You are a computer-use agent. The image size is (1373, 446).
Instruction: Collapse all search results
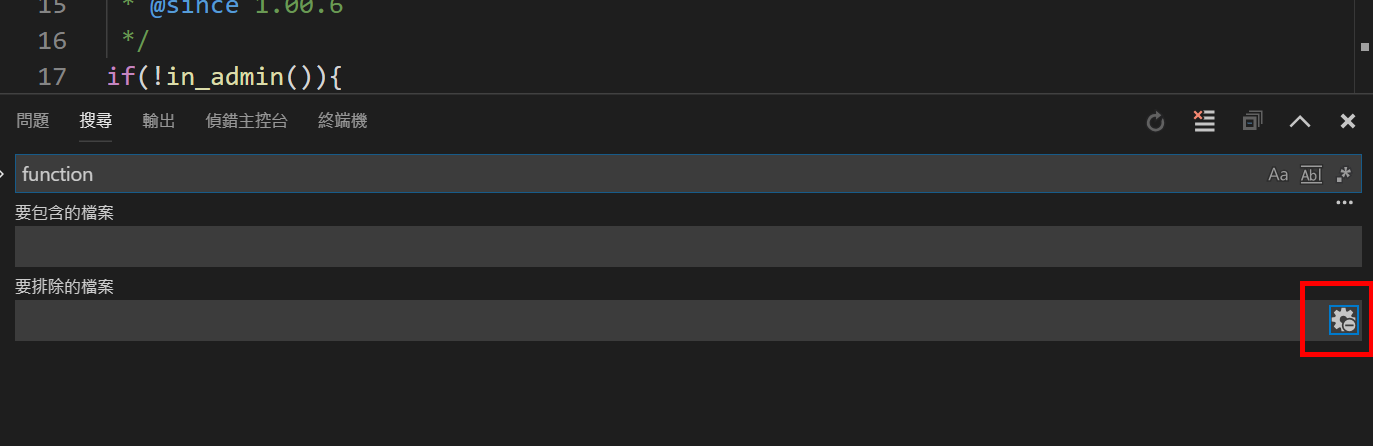coord(1252,121)
